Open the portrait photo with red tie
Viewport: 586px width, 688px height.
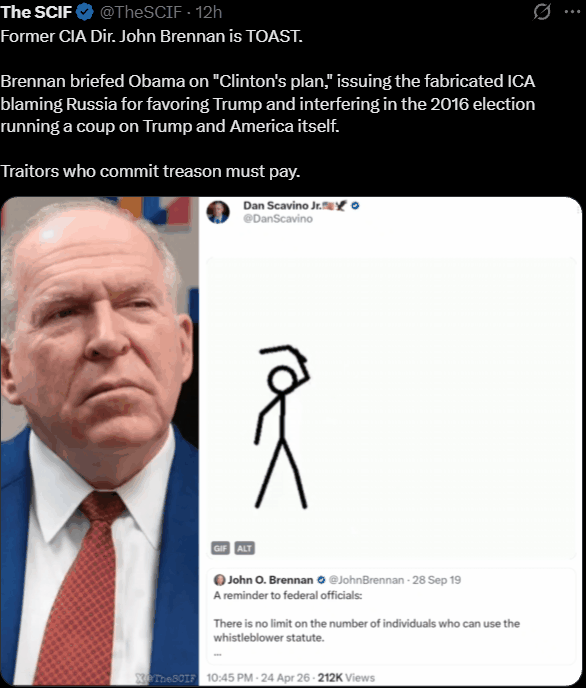[100, 441]
